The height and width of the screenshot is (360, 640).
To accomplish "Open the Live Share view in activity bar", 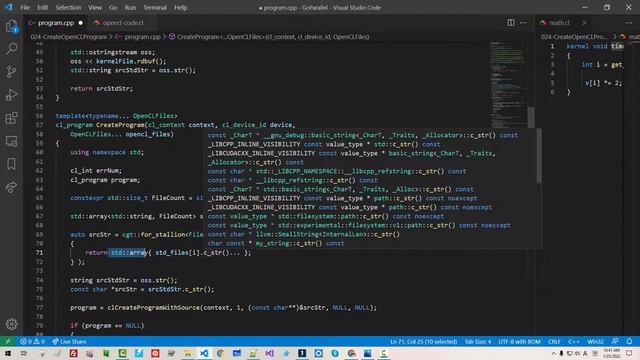I will [11, 187].
